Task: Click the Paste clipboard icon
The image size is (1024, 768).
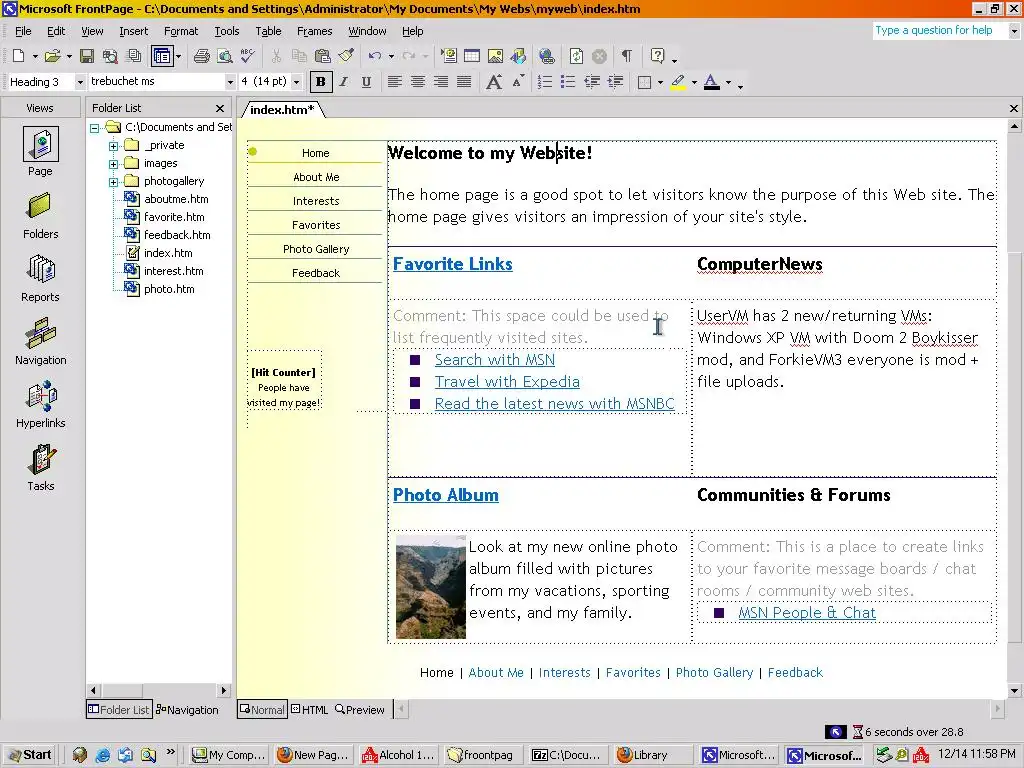Action: pos(323,56)
